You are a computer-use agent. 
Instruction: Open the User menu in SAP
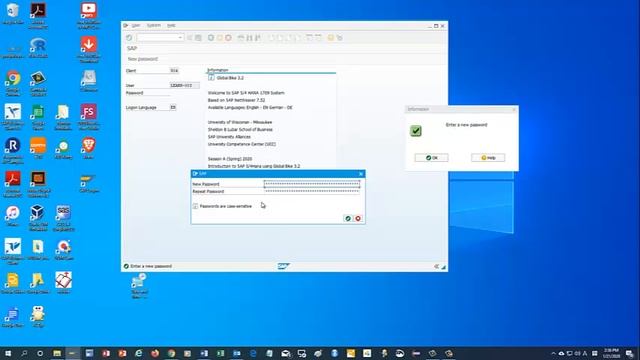click(136, 25)
